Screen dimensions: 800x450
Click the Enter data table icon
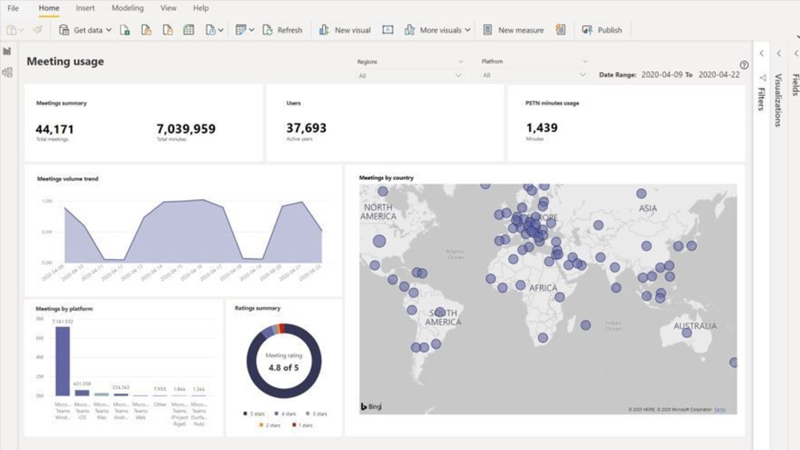(x=189, y=30)
